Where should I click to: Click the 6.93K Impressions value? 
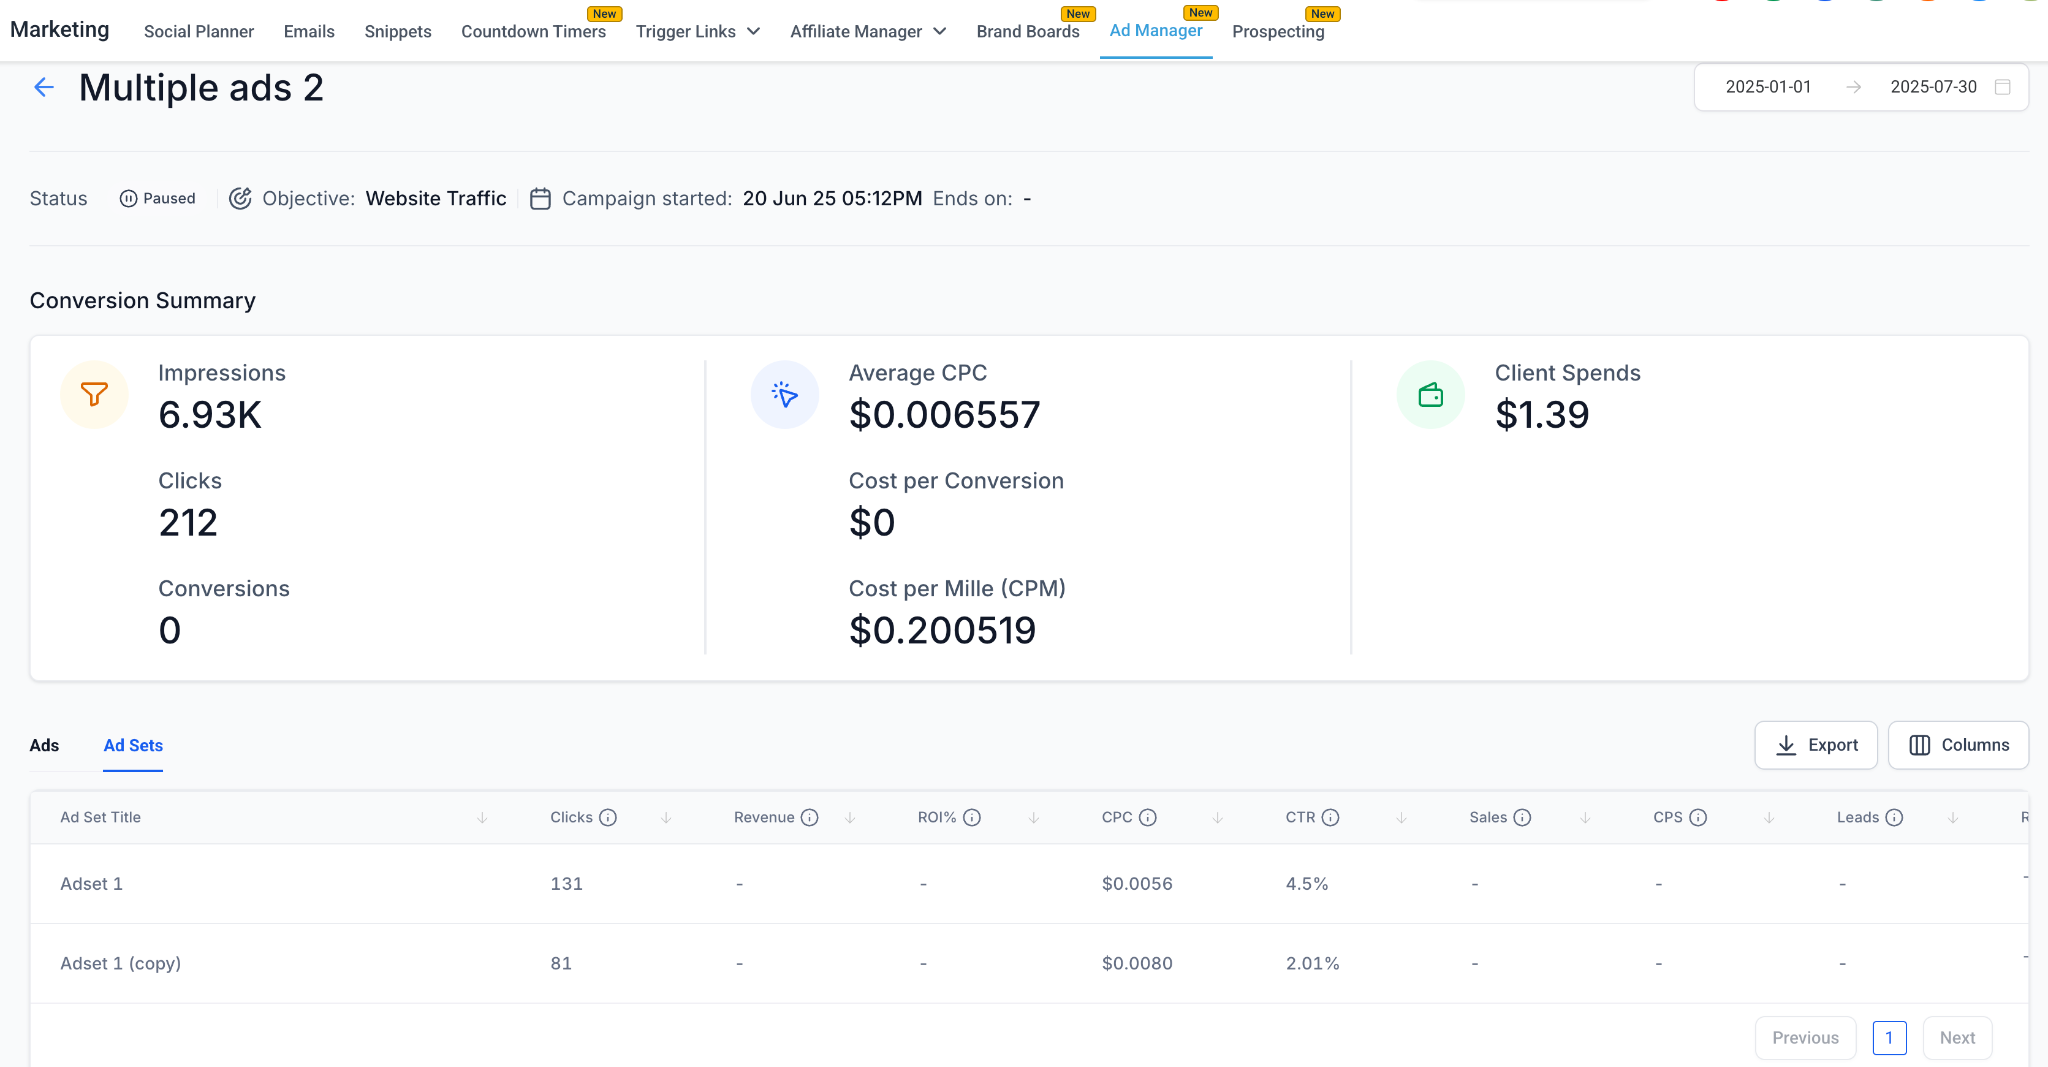(x=210, y=415)
